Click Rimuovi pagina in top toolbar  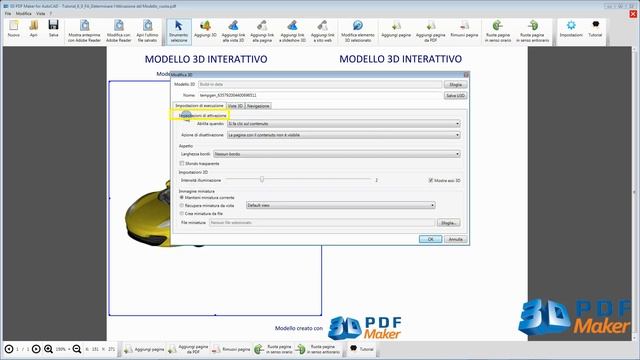(464, 29)
